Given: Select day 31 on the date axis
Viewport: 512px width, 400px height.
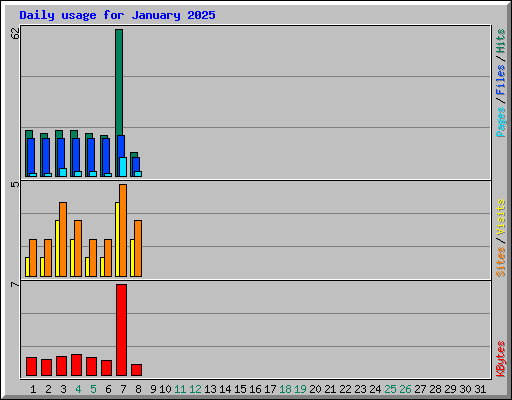Looking at the screenshot, I should tap(480, 389).
